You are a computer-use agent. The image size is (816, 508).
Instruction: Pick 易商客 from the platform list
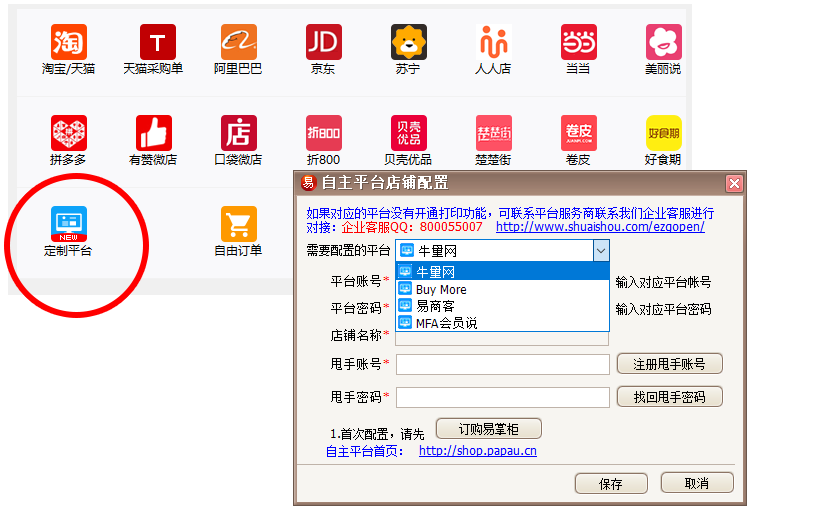502,306
